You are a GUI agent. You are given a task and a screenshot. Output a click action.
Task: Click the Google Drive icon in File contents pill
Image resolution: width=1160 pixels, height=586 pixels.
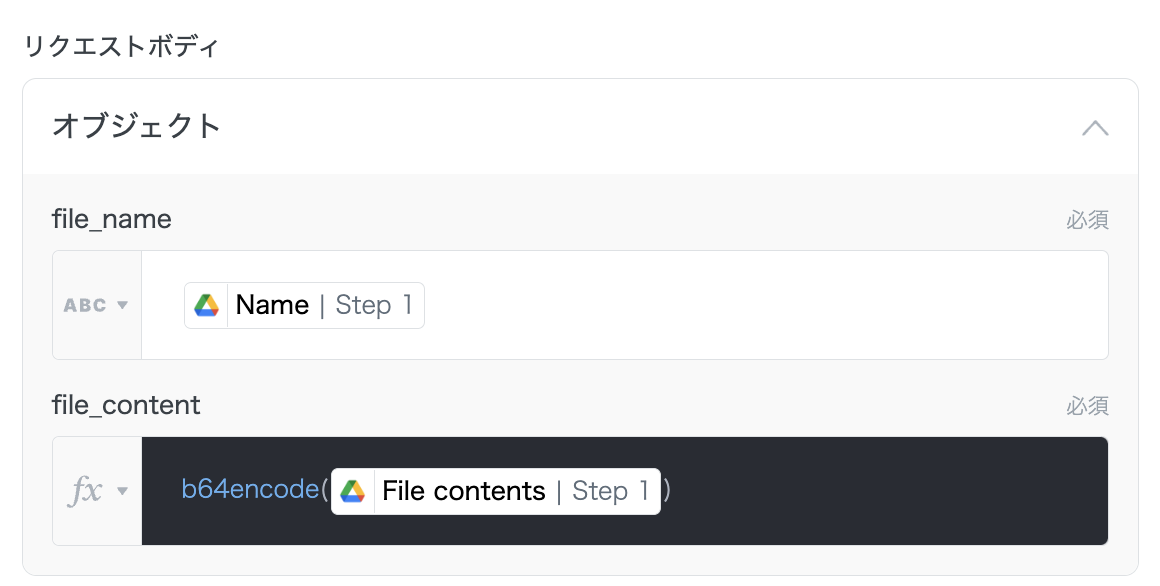click(353, 491)
